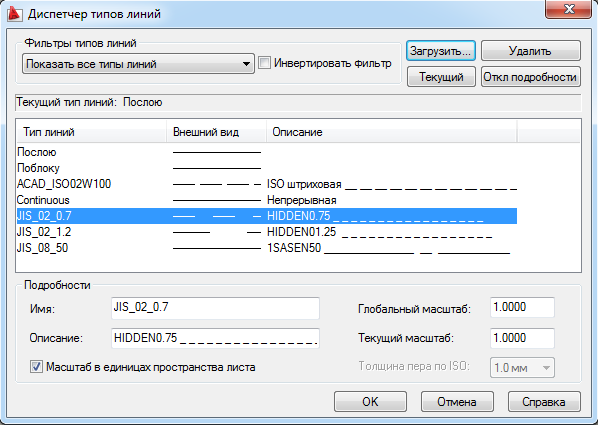Select the JIS_02_1.2 linetype row

[267, 232]
